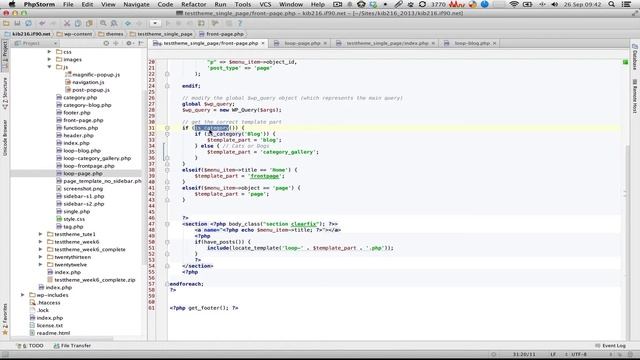Collapse the js folder
This screenshot has height=360, width=640.
click(49, 67)
